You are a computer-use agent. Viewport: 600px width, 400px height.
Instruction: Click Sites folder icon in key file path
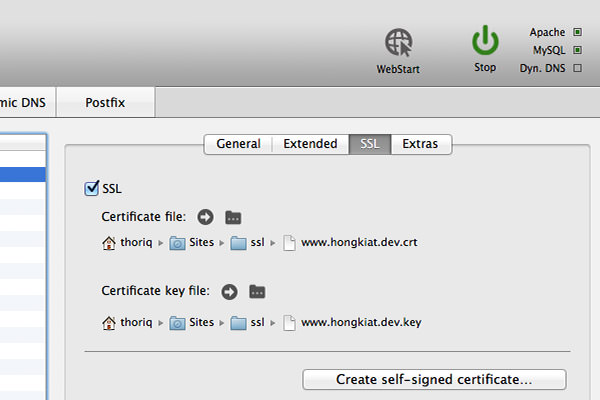click(x=177, y=323)
